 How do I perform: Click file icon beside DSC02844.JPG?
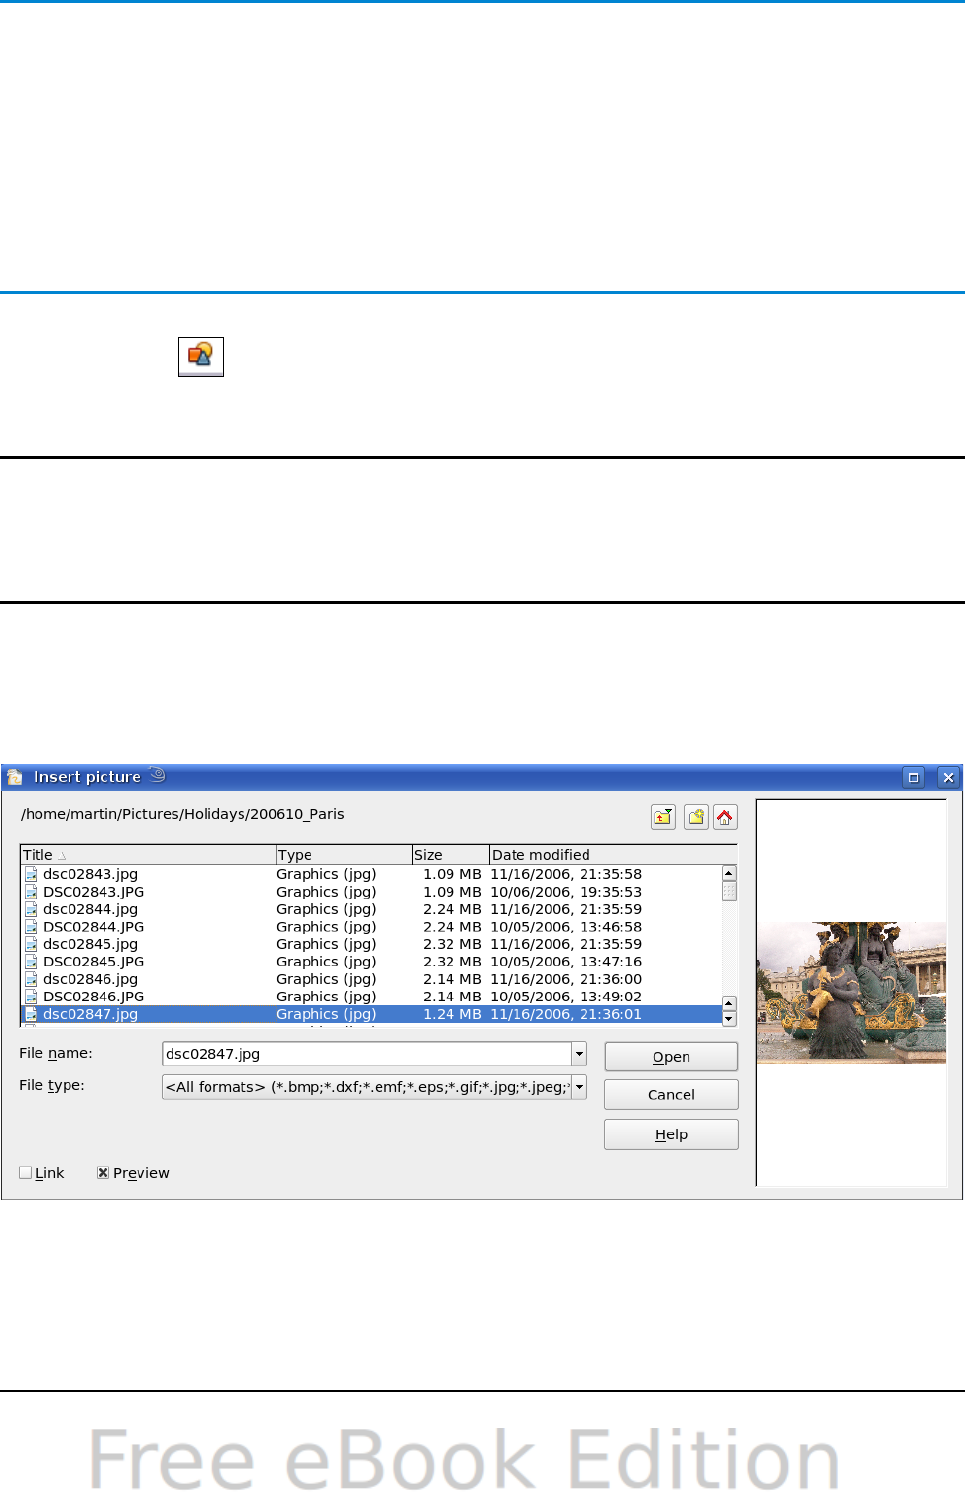[x=31, y=927]
